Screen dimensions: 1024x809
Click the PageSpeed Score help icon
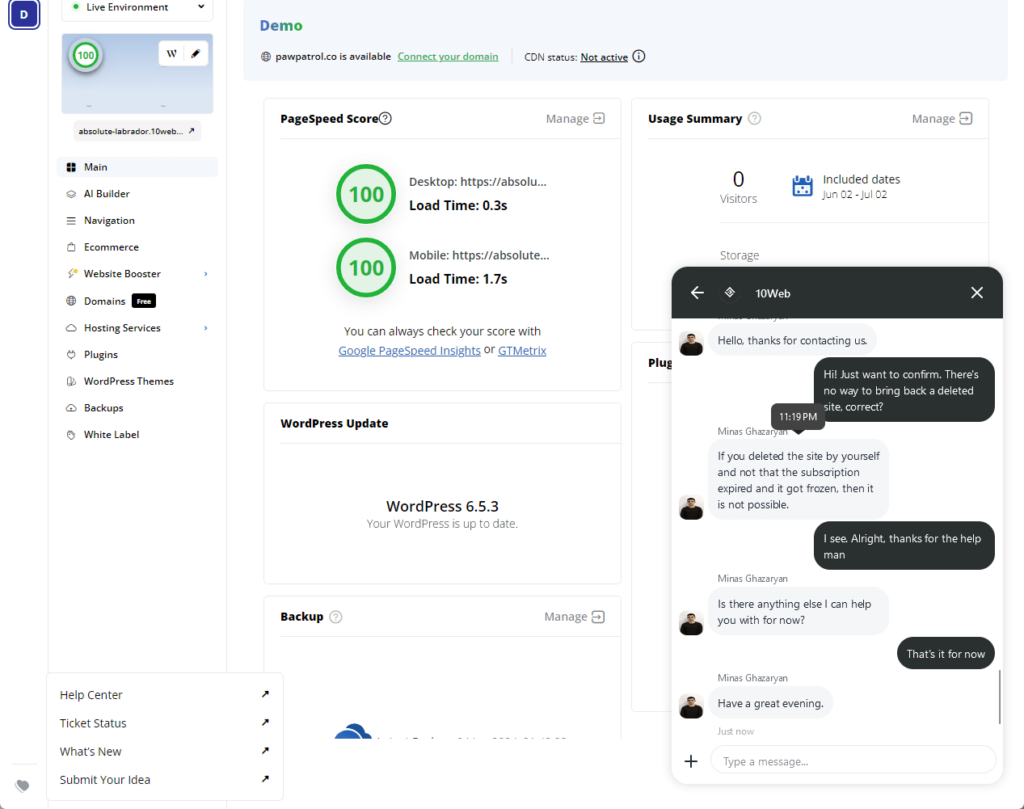[385, 118]
